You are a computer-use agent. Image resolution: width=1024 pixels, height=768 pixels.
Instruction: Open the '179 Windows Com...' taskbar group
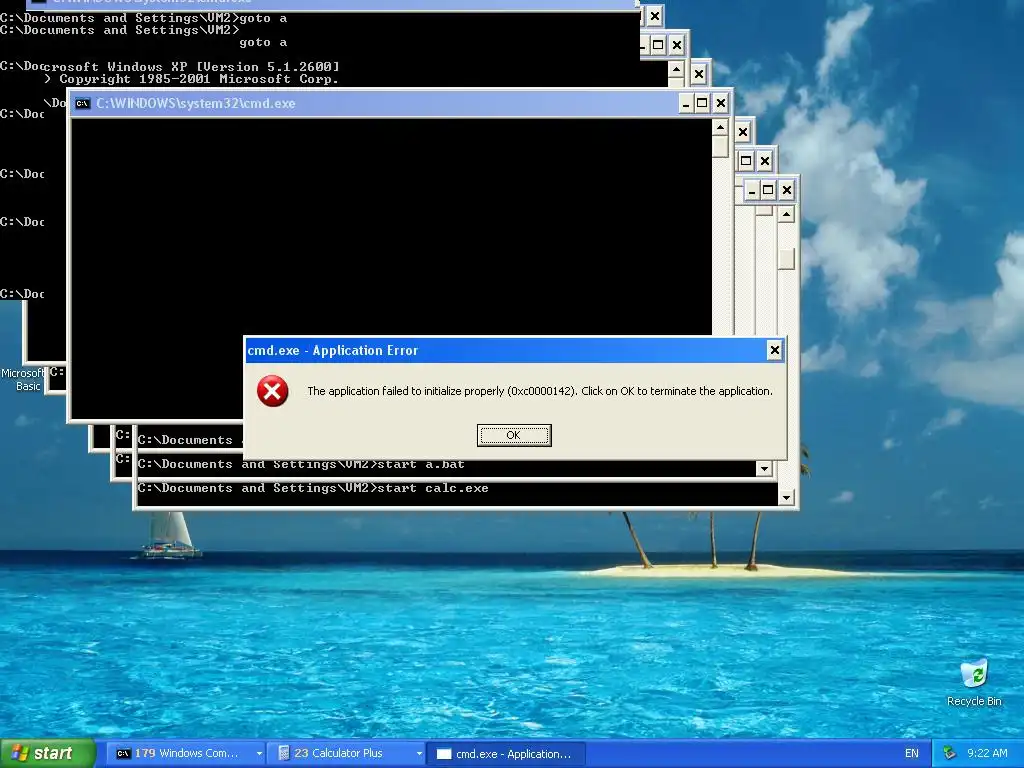(x=185, y=754)
